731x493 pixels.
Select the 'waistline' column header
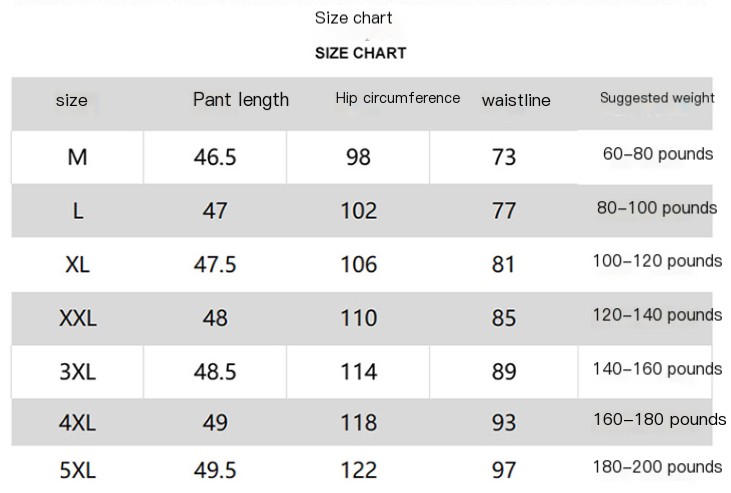[516, 100]
